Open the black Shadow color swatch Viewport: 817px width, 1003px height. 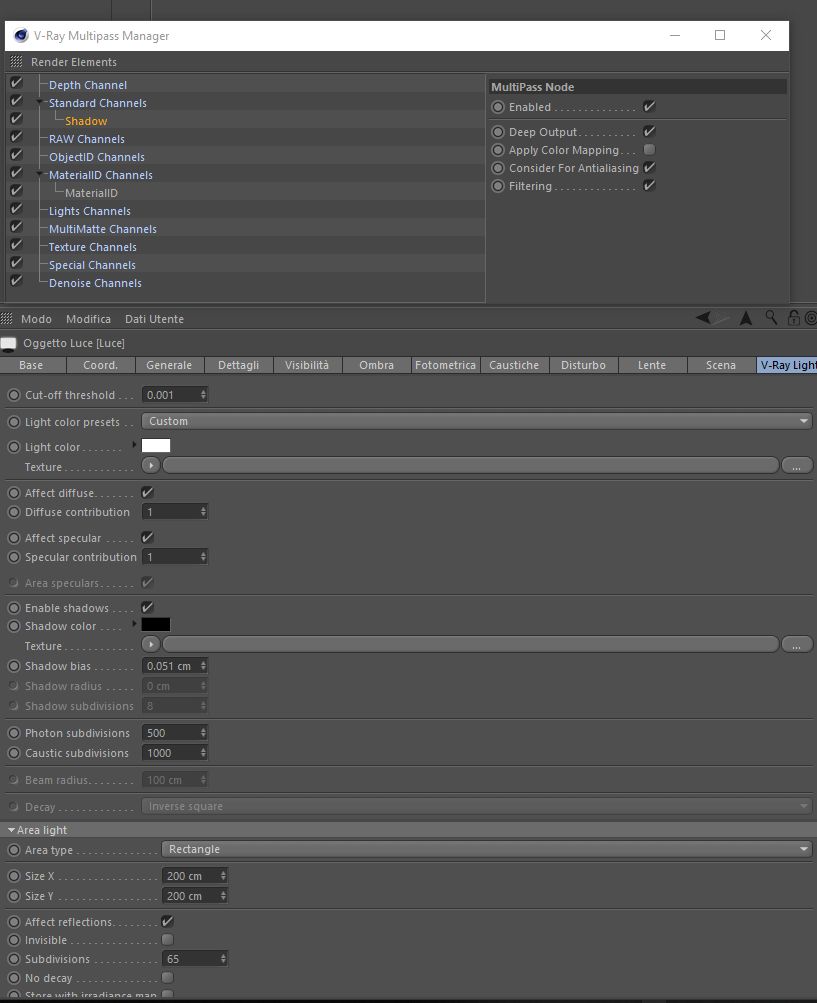point(156,625)
